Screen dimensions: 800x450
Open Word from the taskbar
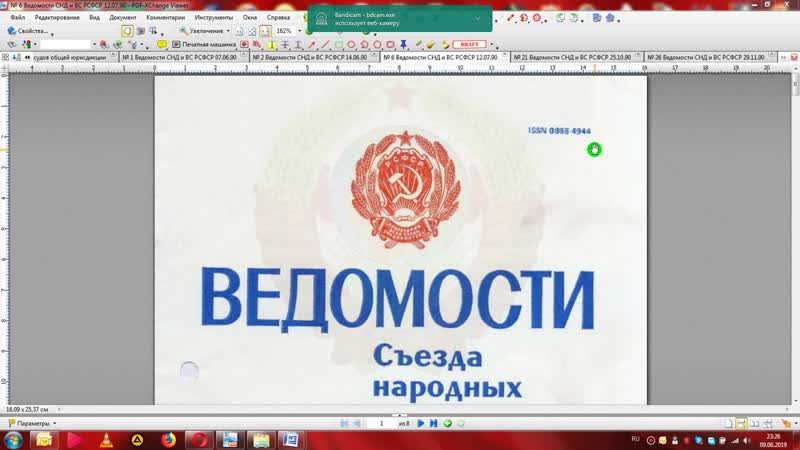291,440
